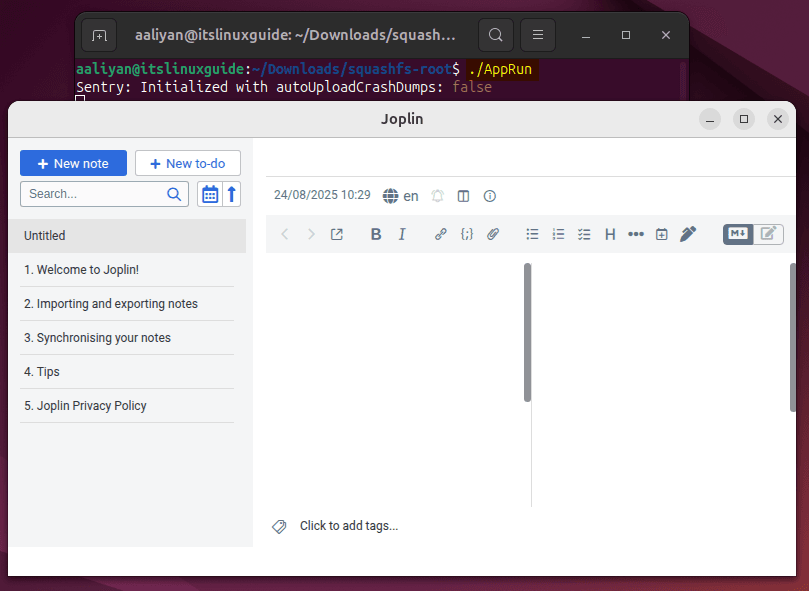Insert a heading with the H icon

(x=610, y=234)
